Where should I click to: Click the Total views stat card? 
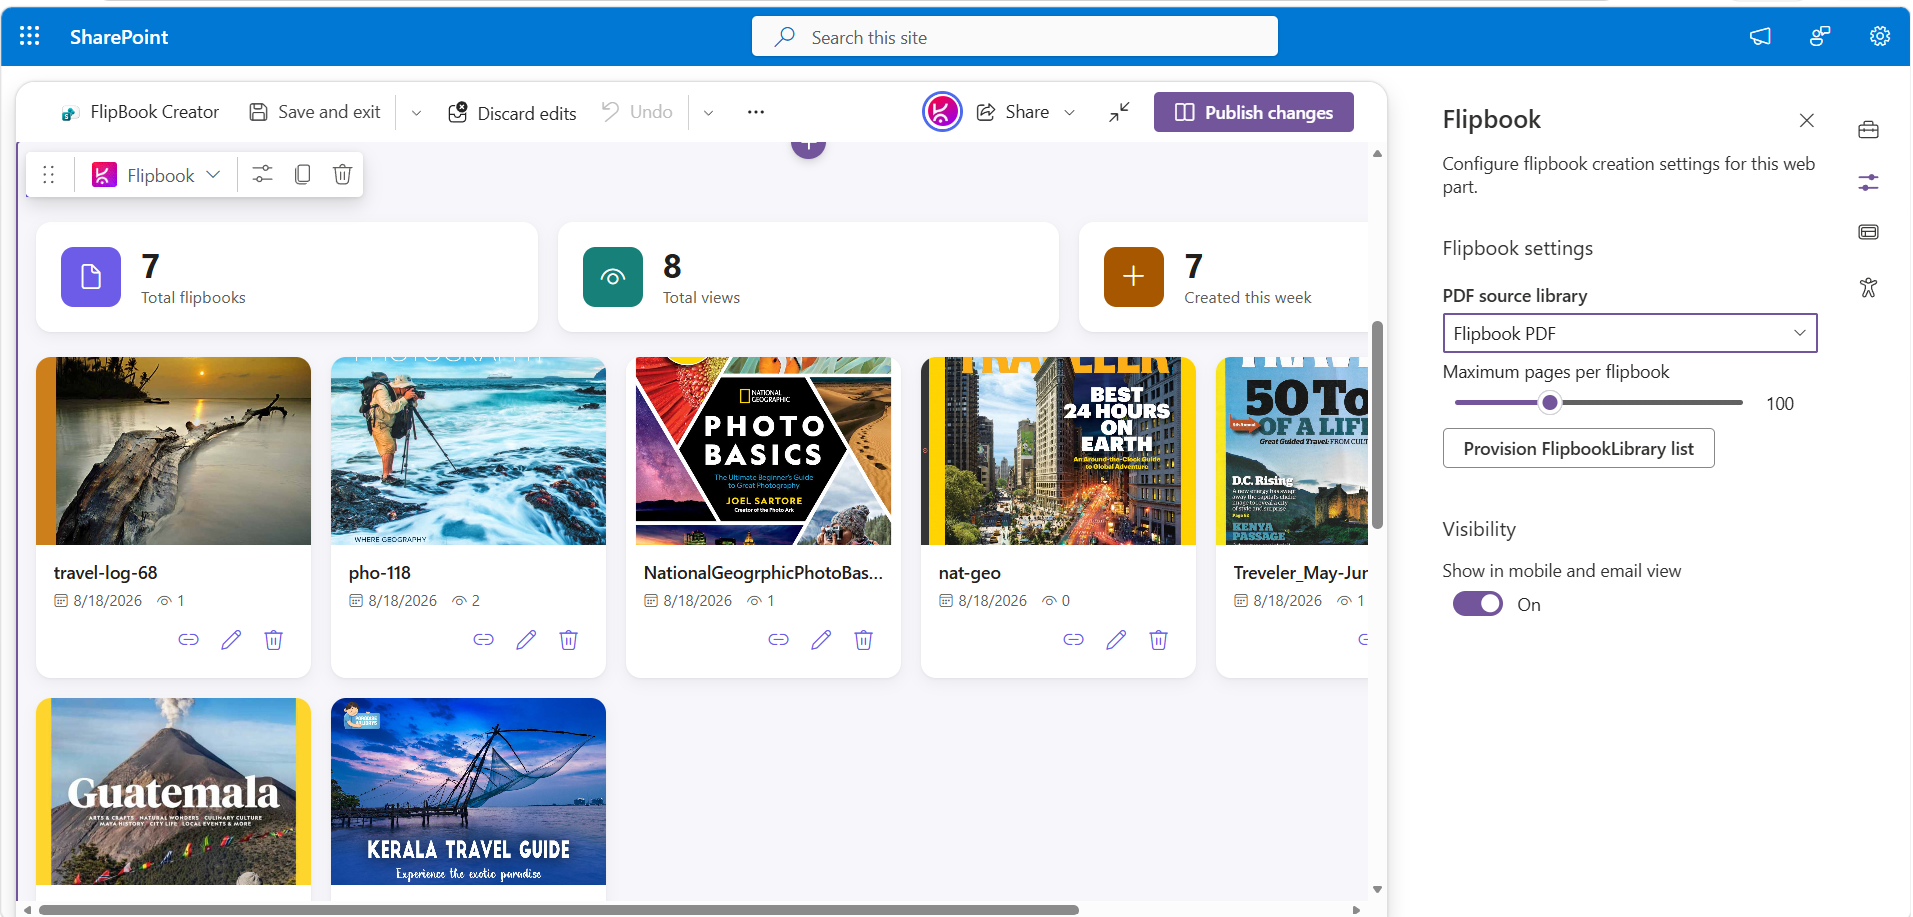pyautogui.click(x=808, y=277)
